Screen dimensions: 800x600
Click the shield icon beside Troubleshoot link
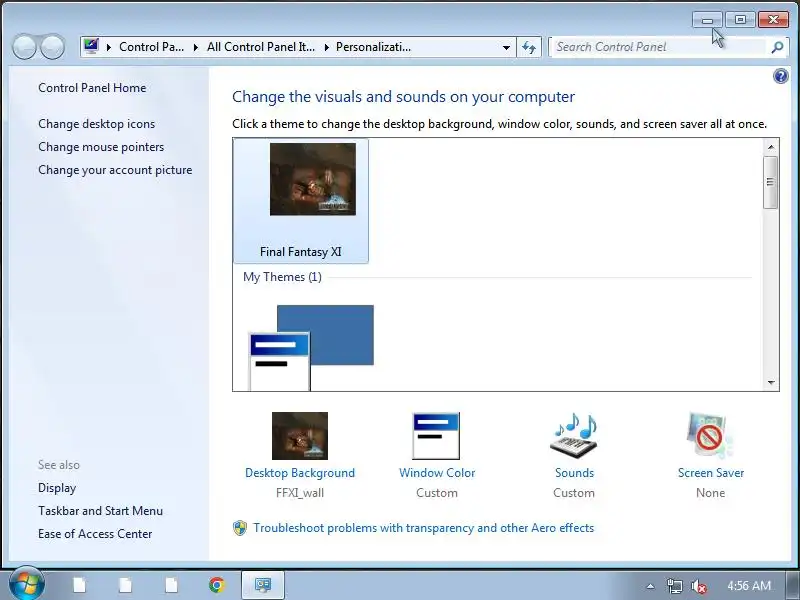pyautogui.click(x=240, y=528)
